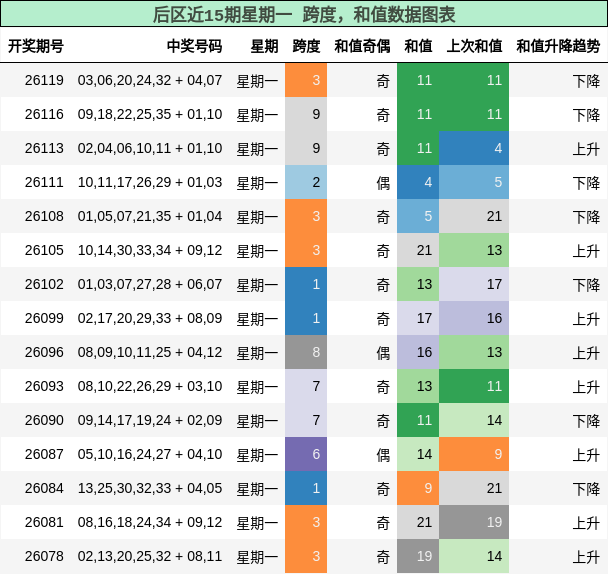Click the 和值 column header
The width and height of the screenshot is (608, 574).
pos(418,46)
